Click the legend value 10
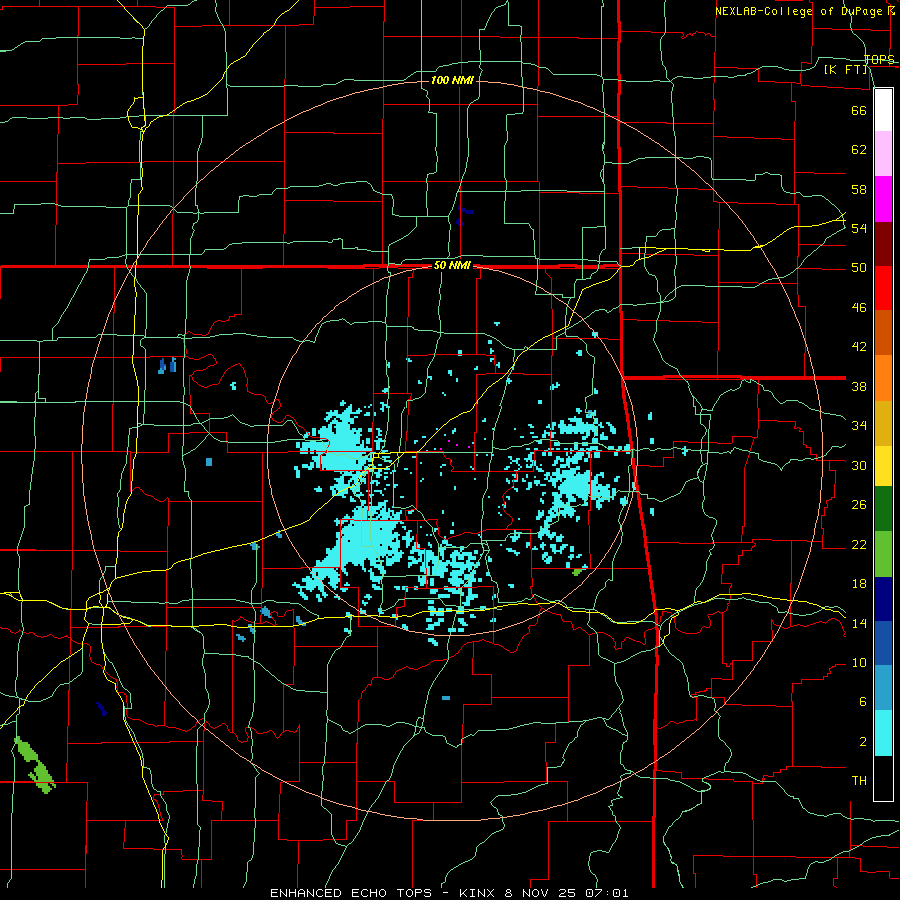Image resolution: width=900 pixels, height=900 pixels. 859,662
